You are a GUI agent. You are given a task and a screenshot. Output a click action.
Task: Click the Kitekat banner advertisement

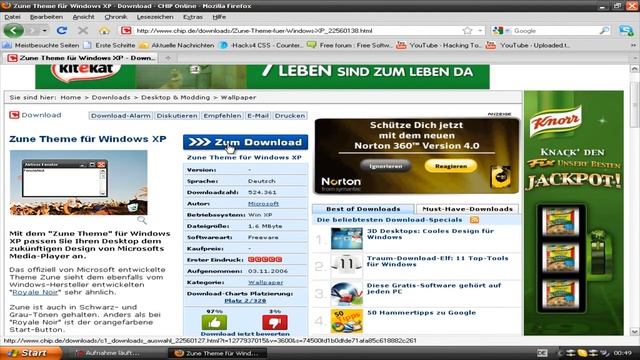point(262,76)
